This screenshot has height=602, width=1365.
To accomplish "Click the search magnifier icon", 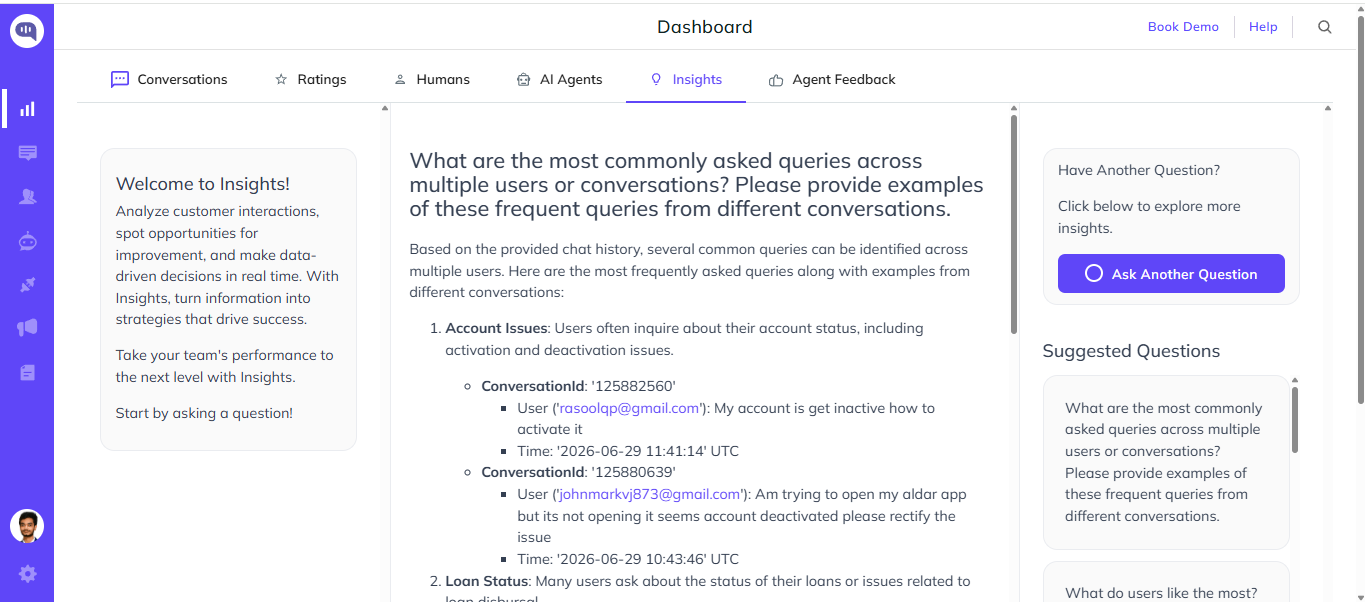I will click(1325, 27).
